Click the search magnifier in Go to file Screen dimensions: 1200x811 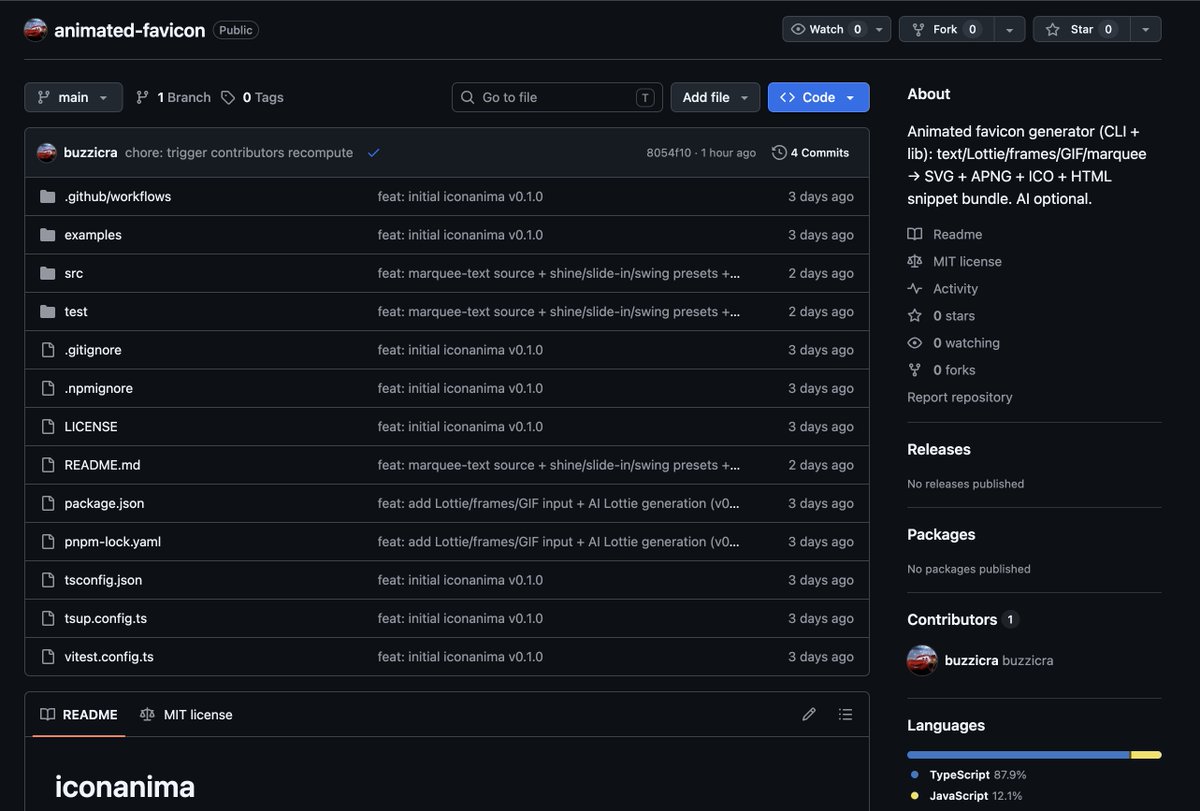click(x=468, y=97)
